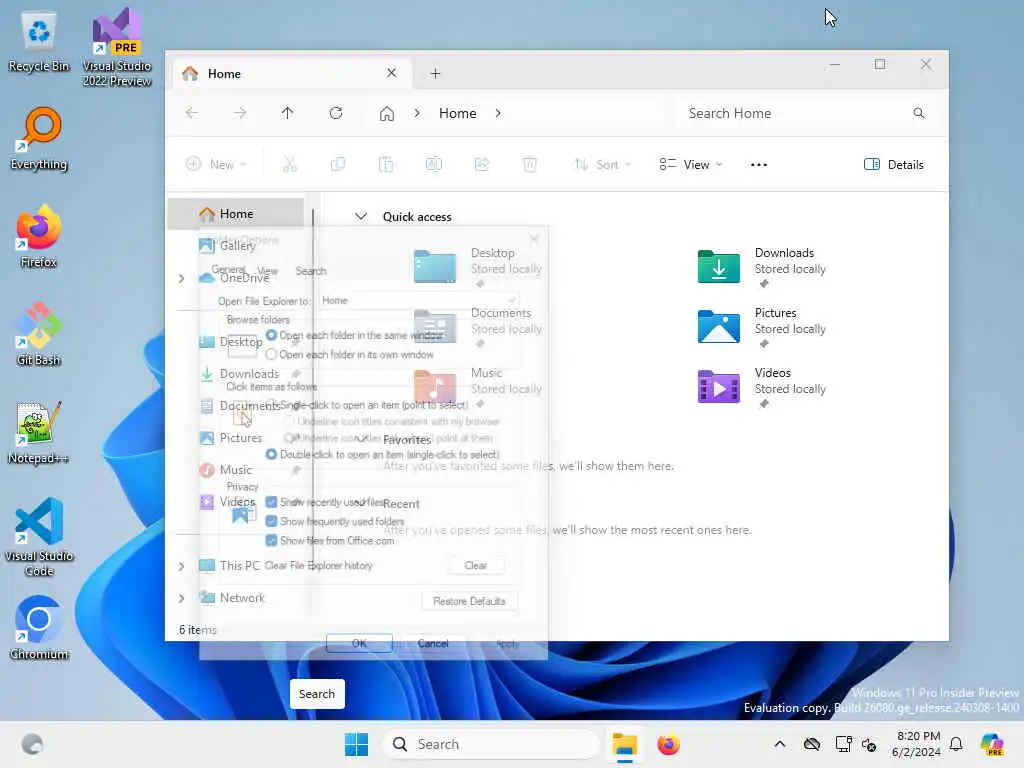This screenshot has width=1024, height=768.
Task: Click the home icon in address bar
Action: pos(387,114)
